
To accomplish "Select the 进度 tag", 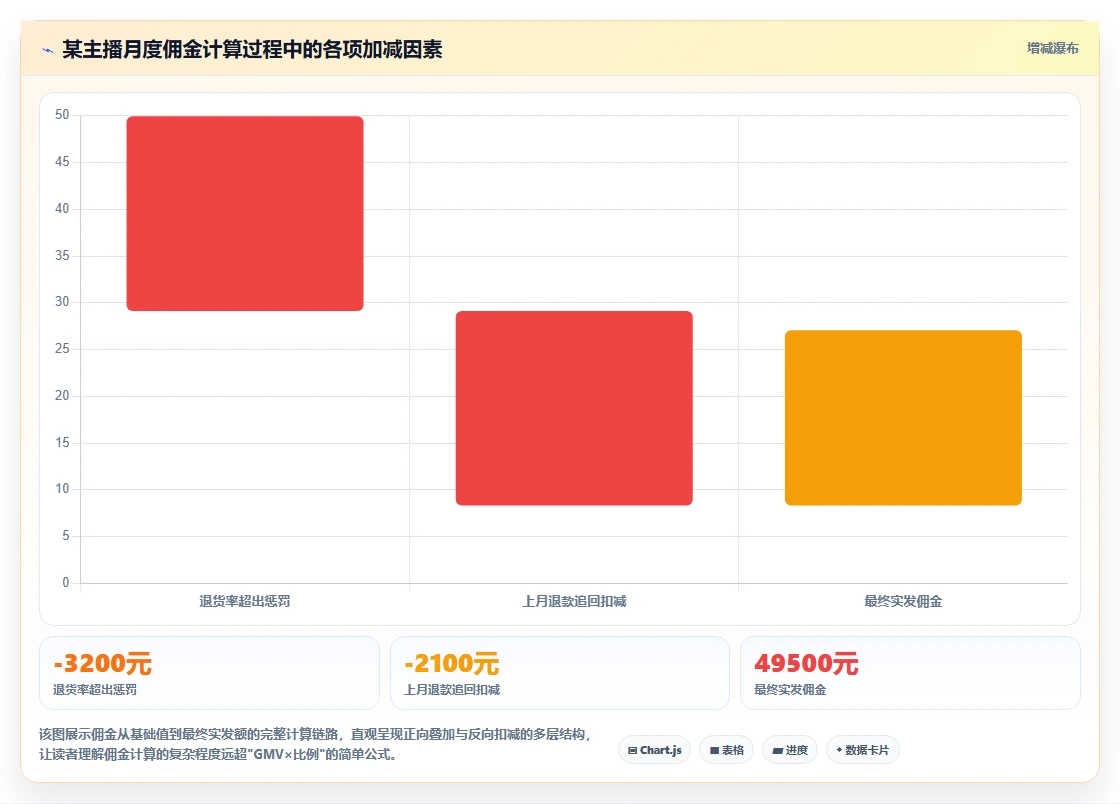I will [x=790, y=750].
